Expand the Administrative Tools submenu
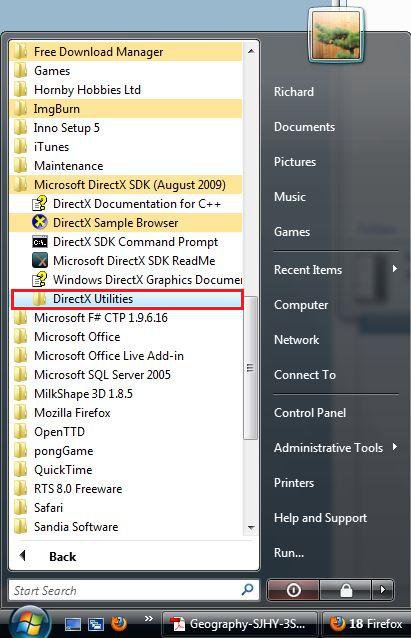This screenshot has width=411, height=638. coord(336,448)
